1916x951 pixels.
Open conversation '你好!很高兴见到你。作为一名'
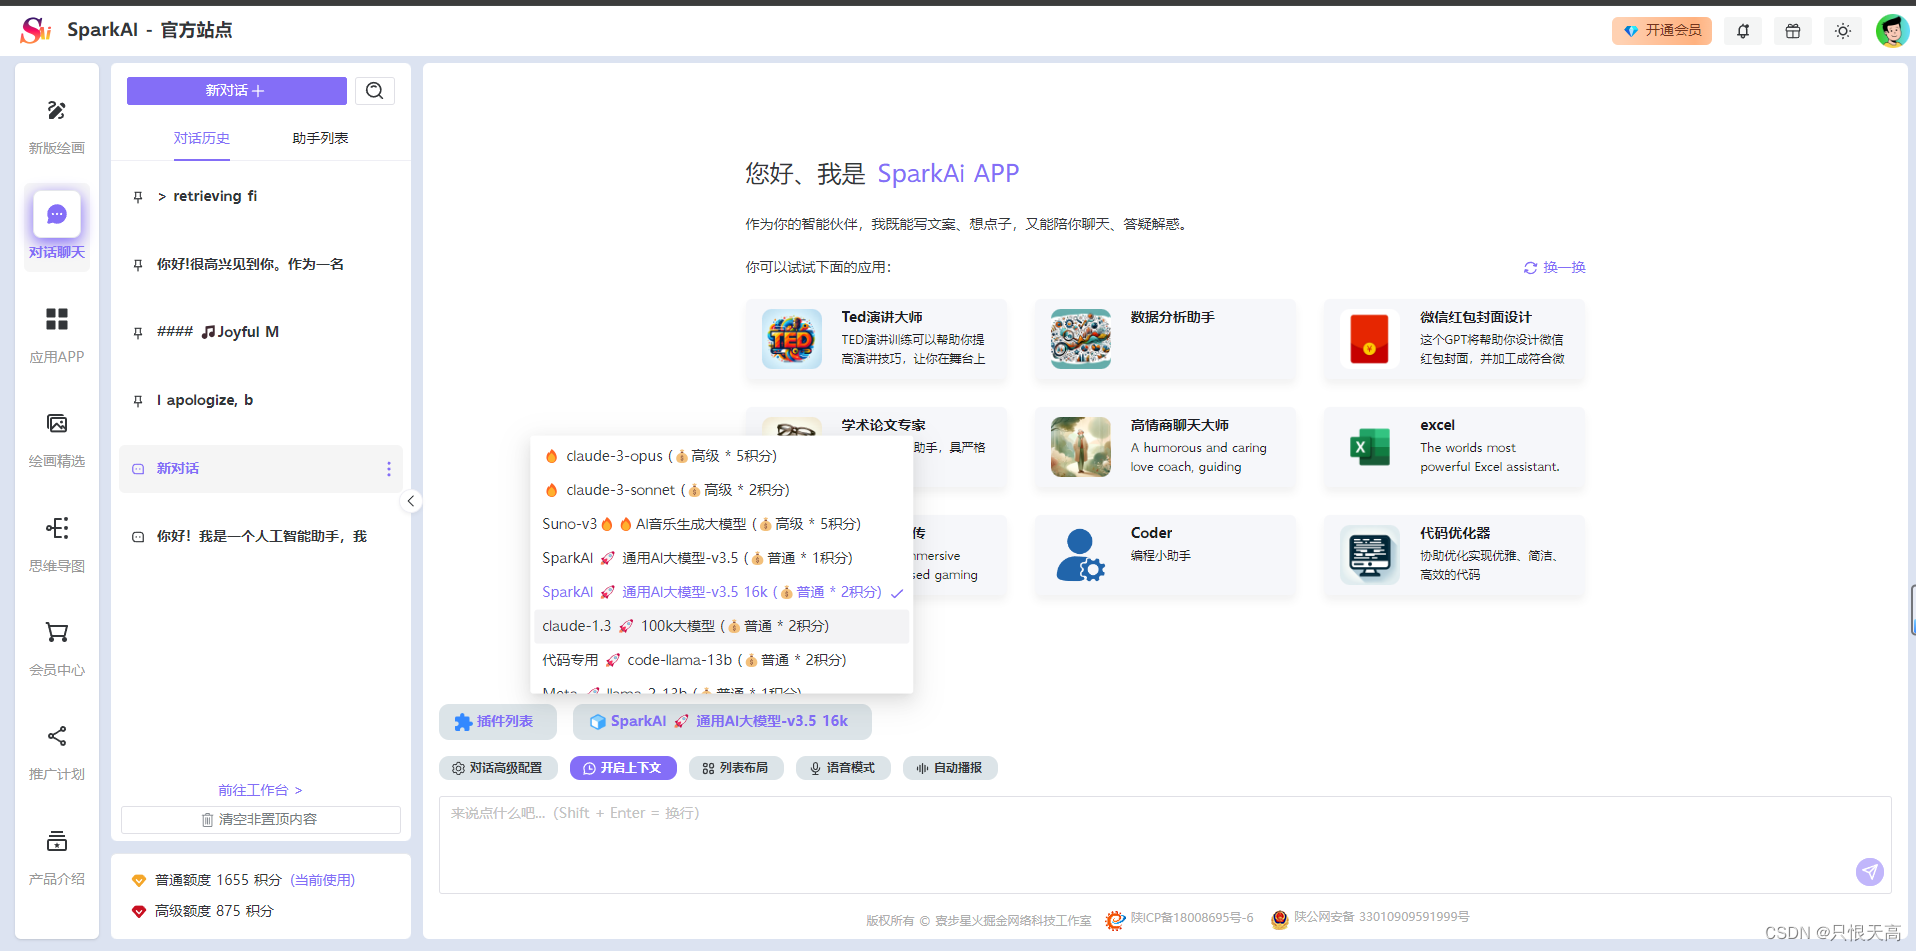(x=260, y=265)
